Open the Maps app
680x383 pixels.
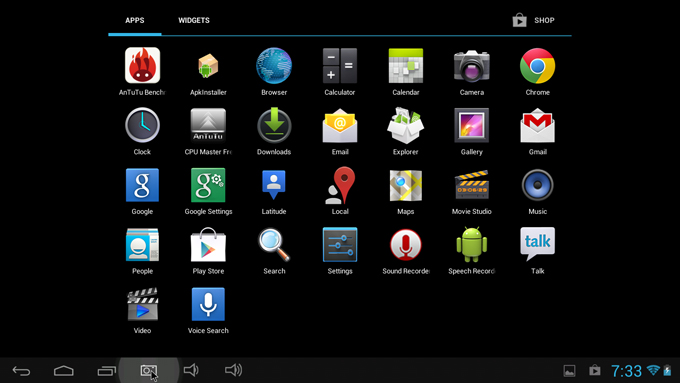click(405, 185)
